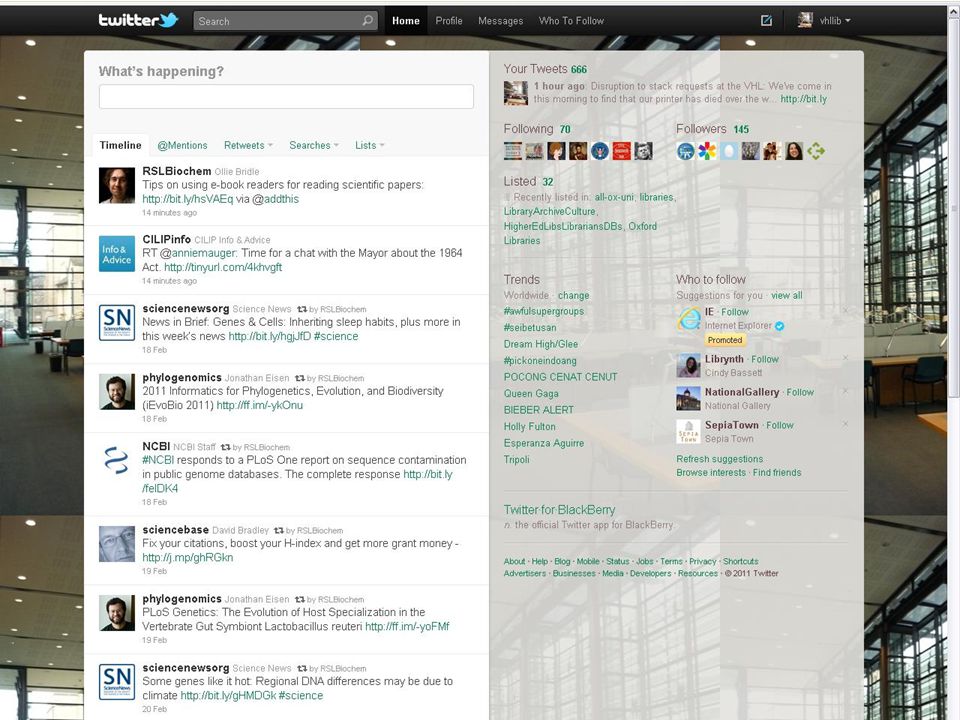This screenshot has height=720, width=960.
Task: Open Messages in the top bar
Action: point(501,21)
